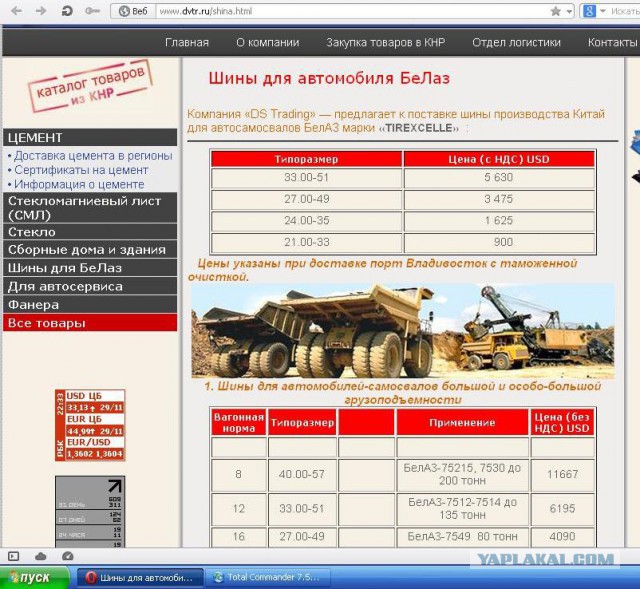Viewport: 640px width, 589px height.
Task: Select the red Все товары category
Action: click(x=90, y=322)
